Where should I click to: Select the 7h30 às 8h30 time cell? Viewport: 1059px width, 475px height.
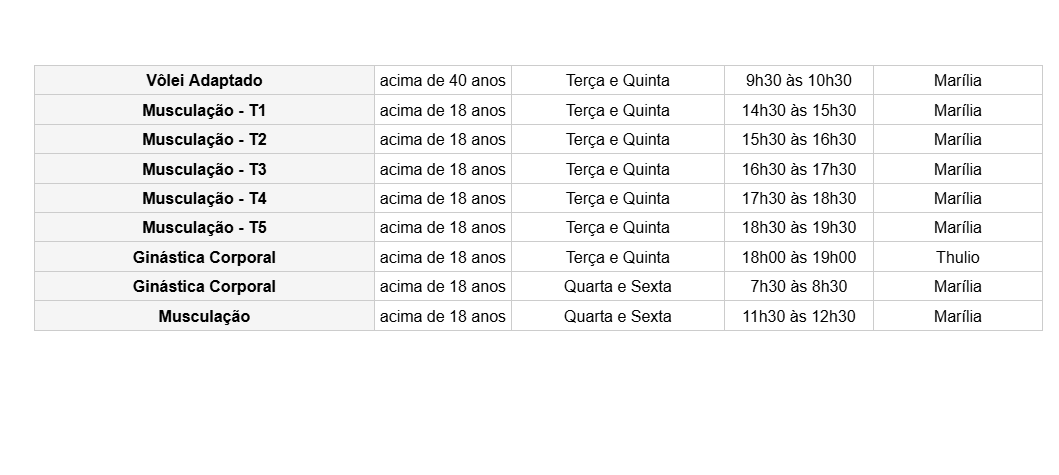click(x=798, y=286)
